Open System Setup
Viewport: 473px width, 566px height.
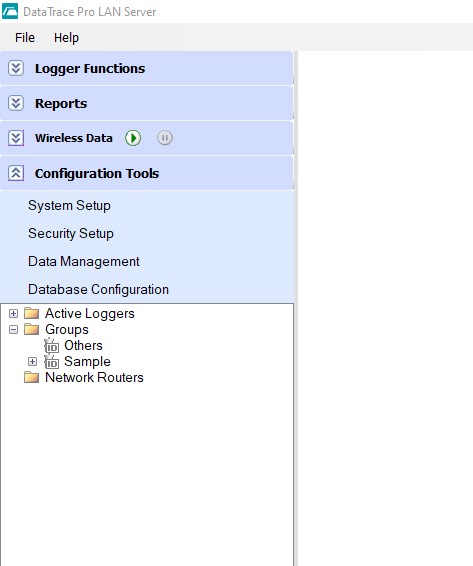pyautogui.click(x=69, y=205)
